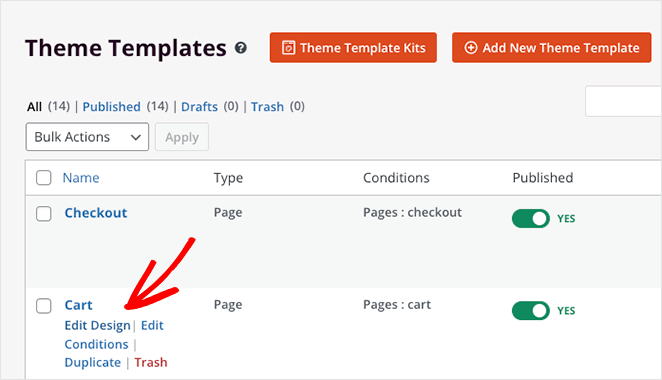
Task: Tick the select-all checkbox in header
Action: click(x=44, y=178)
